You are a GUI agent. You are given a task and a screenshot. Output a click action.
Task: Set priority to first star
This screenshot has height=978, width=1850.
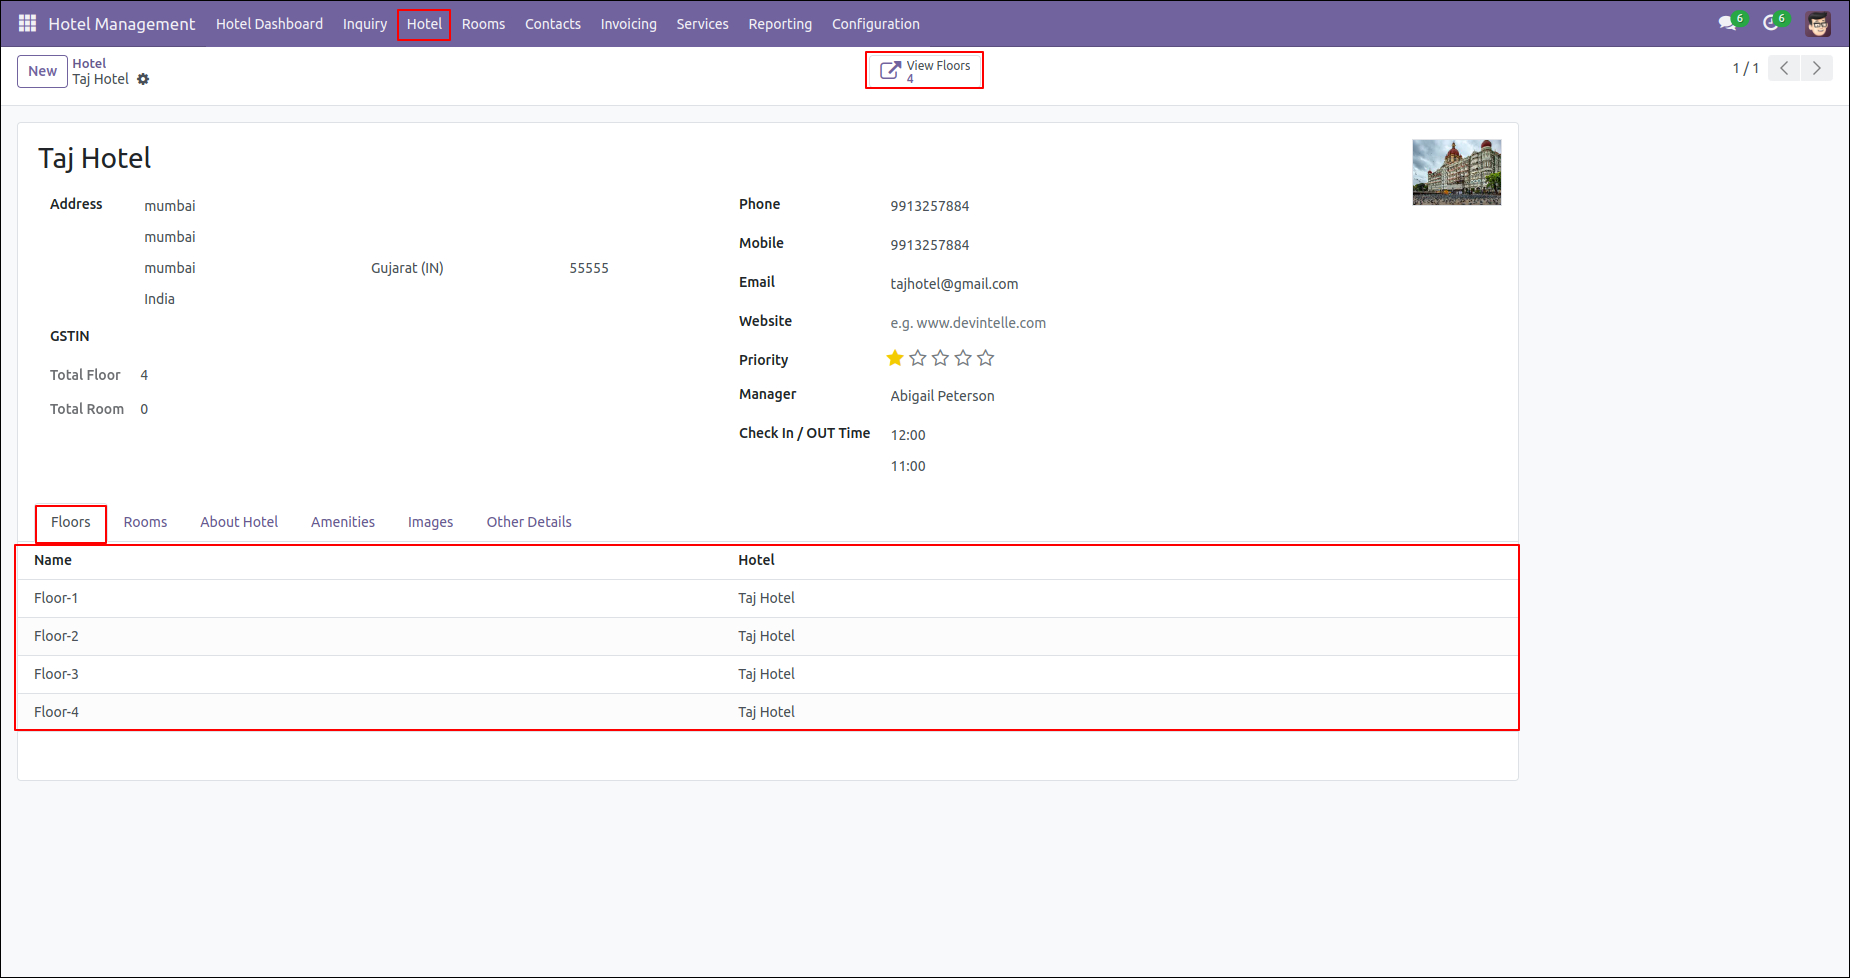(x=895, y=358)
